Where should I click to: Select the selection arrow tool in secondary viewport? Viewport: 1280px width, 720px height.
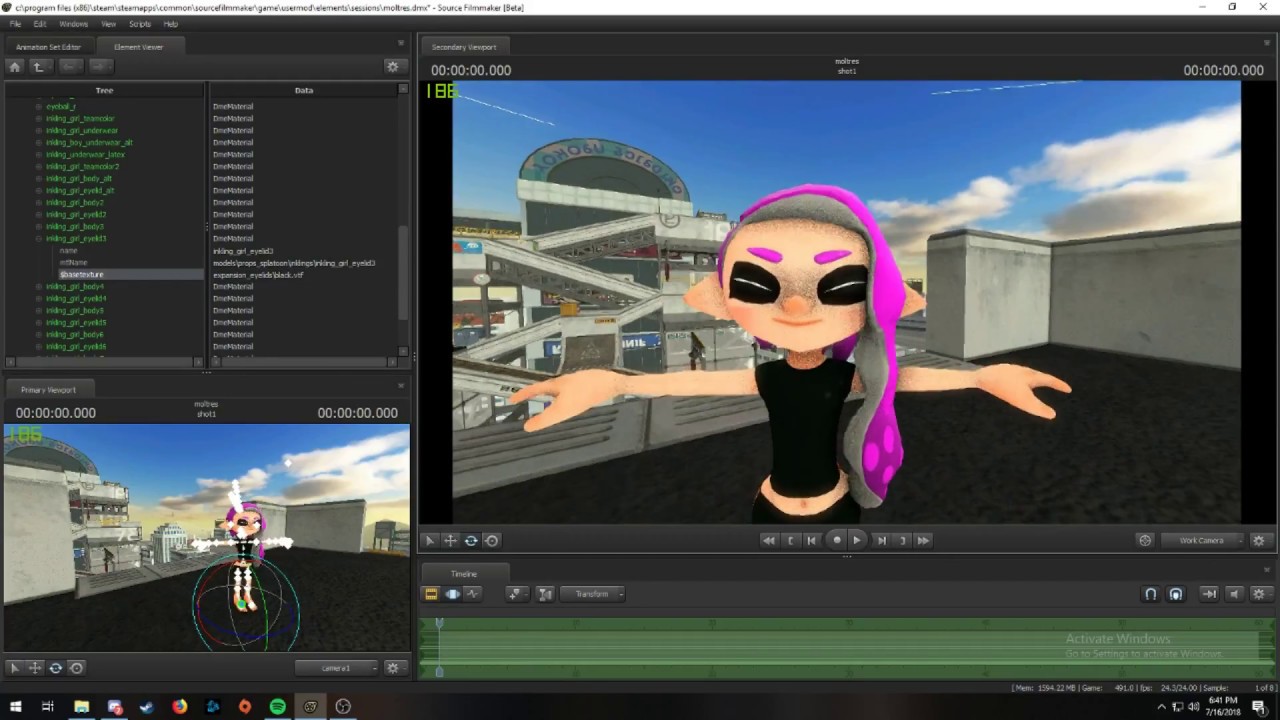430,540
